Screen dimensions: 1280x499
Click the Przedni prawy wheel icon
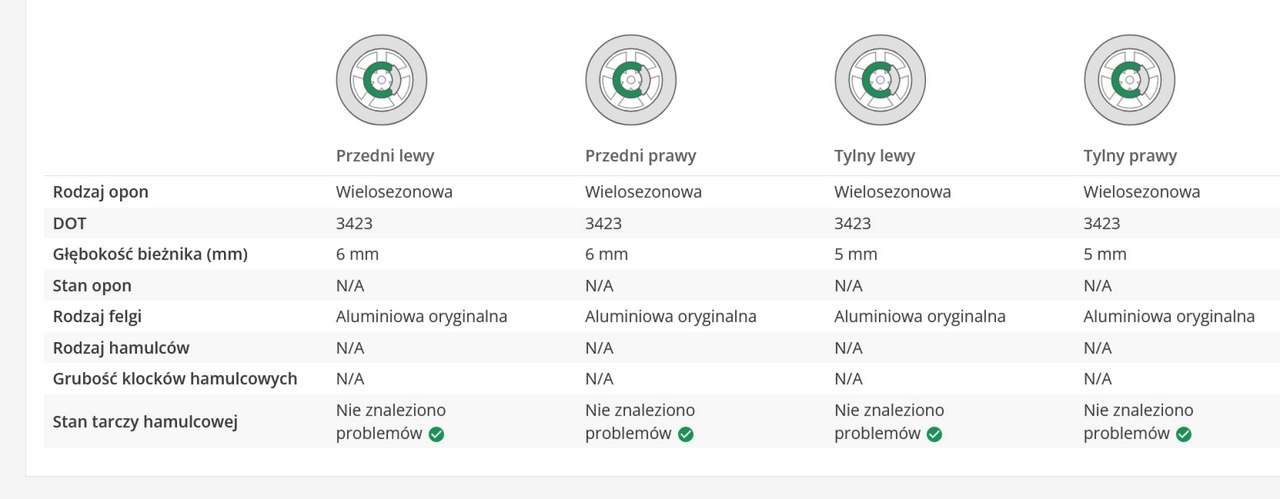coord(630,80)
